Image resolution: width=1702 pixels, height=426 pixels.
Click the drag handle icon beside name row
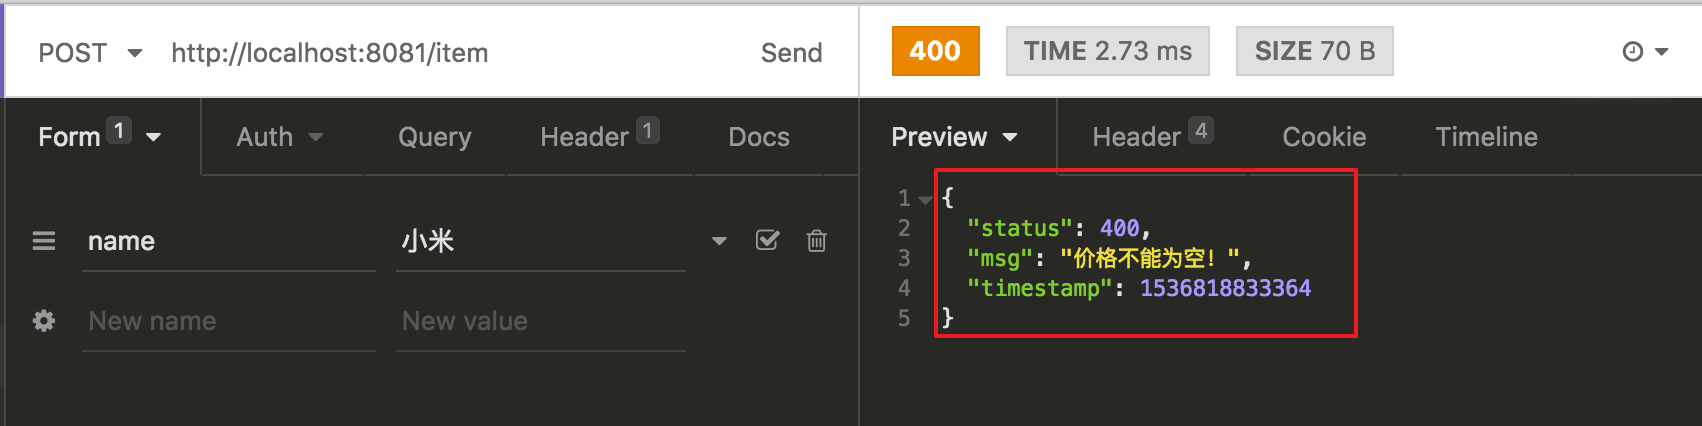[44, 241]
